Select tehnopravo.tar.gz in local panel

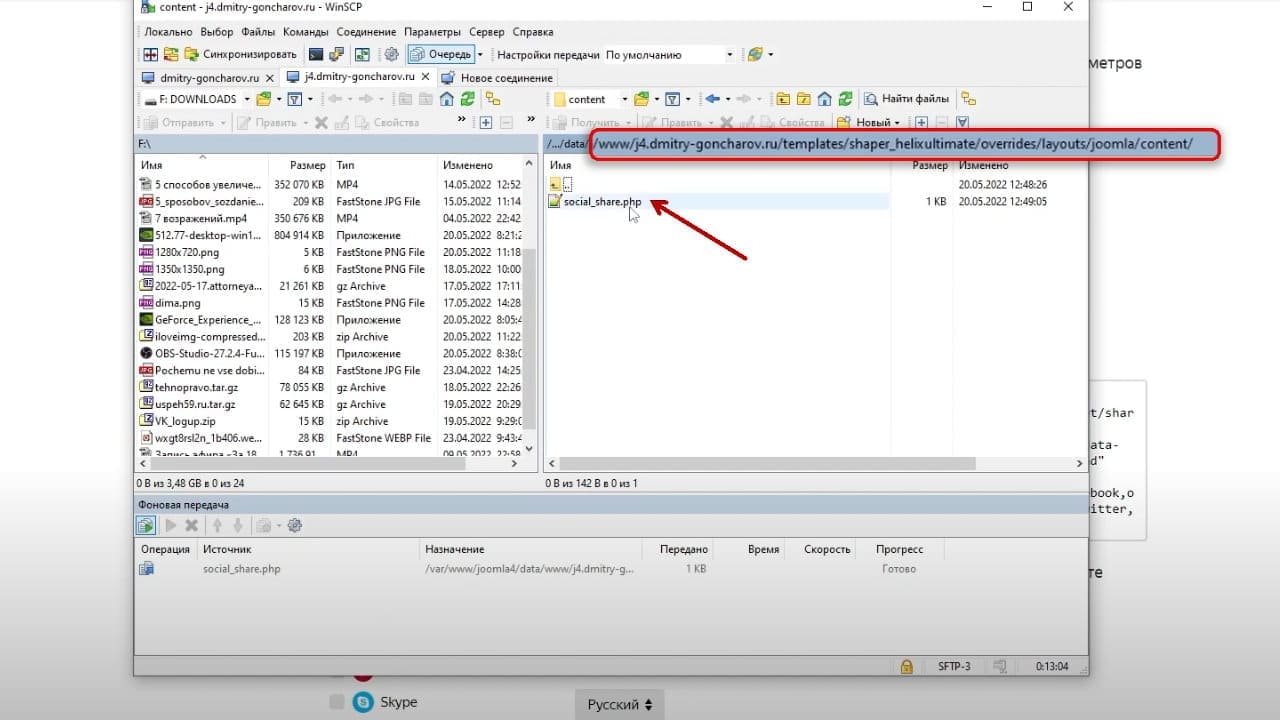[x=196, y=388]
